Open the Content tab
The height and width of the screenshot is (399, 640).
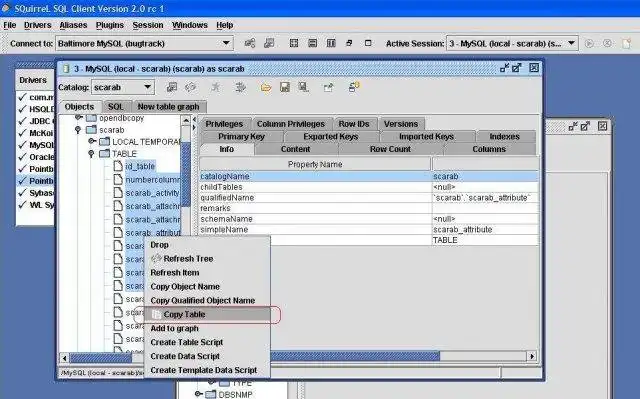tap(296, 149)
